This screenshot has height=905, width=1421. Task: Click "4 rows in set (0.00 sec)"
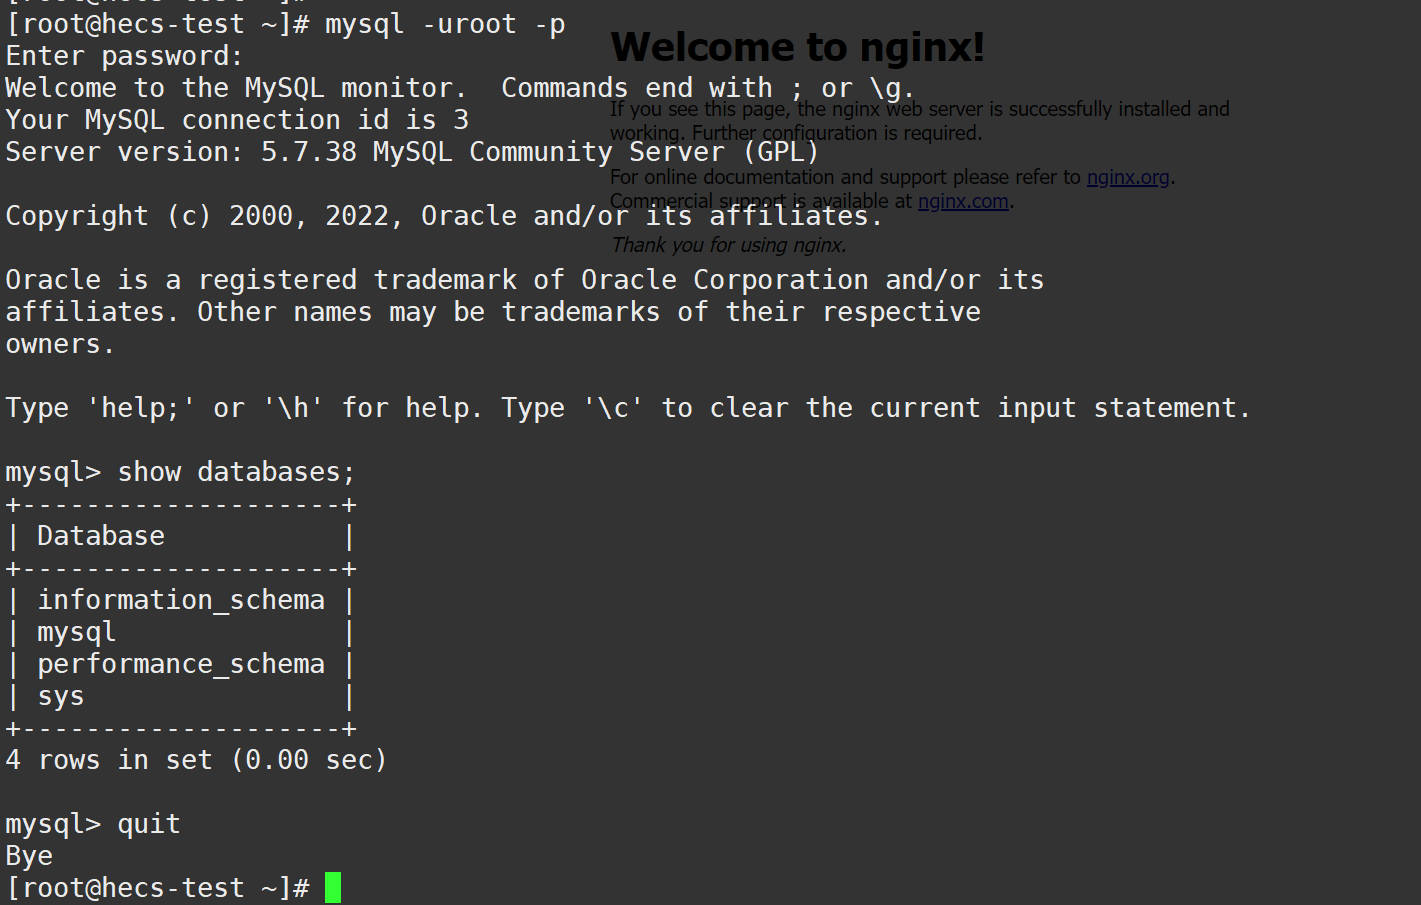click(196, 760)
